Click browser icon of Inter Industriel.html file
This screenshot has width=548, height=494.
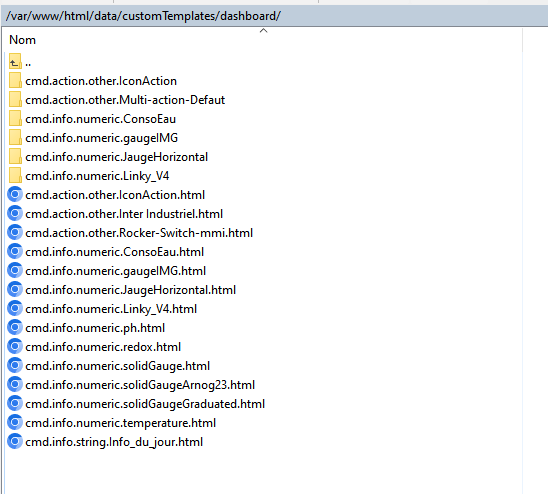tap(15, 213)
